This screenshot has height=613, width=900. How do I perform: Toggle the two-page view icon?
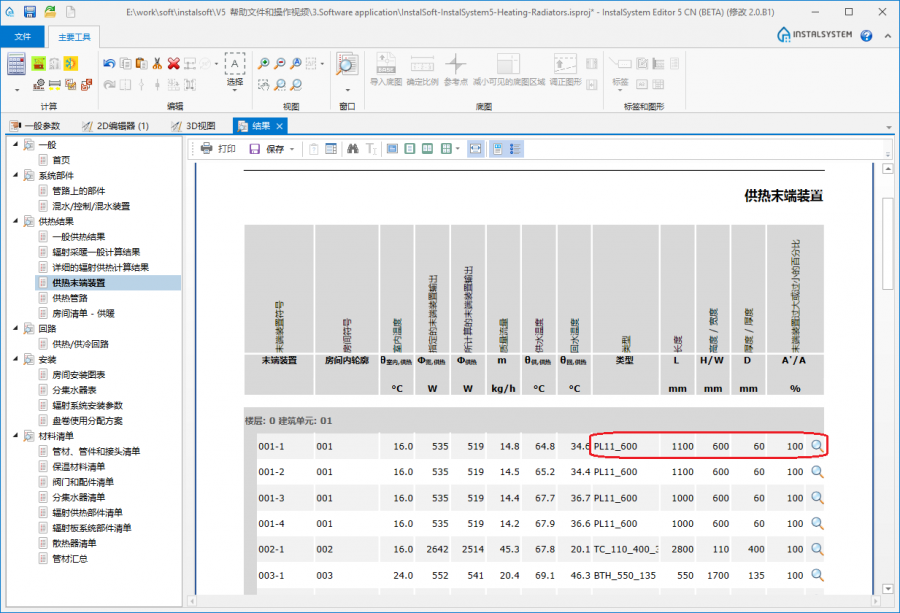pos(427,149)
